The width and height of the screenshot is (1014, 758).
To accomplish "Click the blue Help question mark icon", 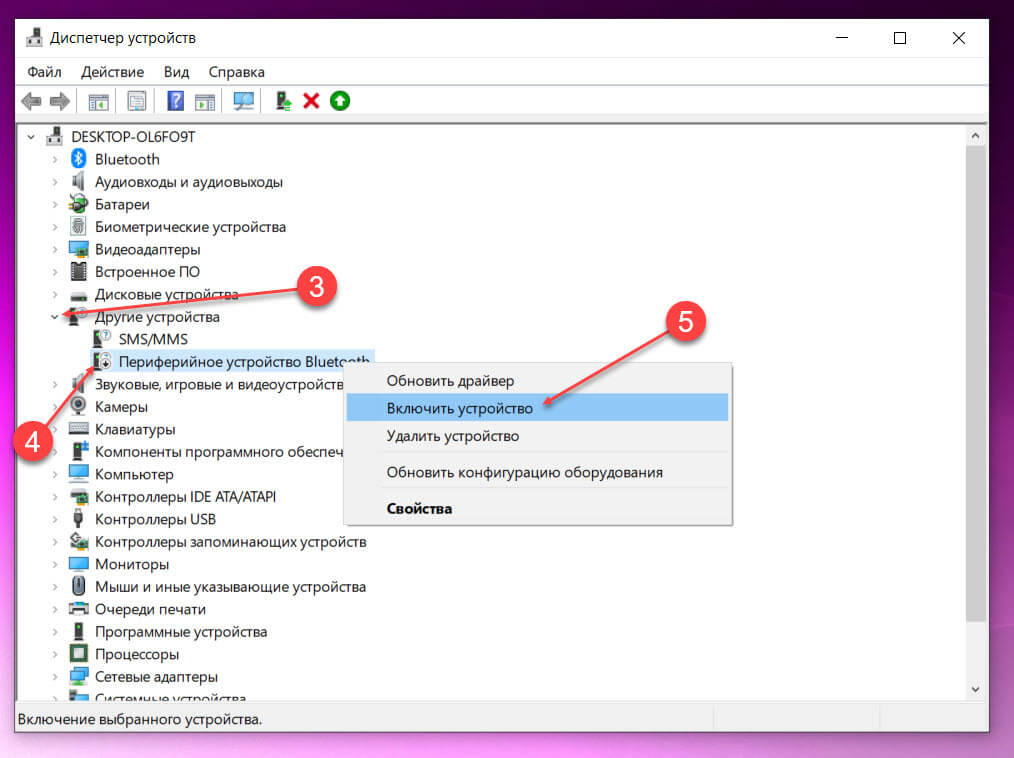I will tap(175, 101).
